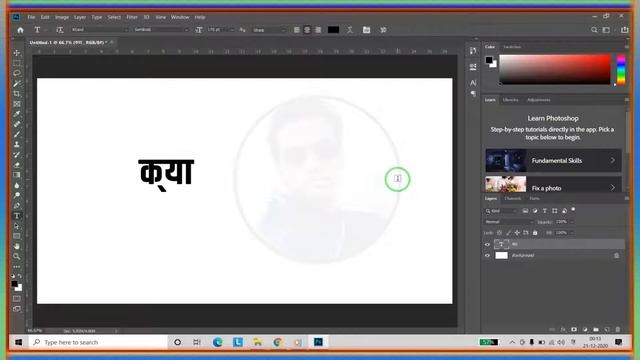The image size is (640, 360).
Task: Open the Image menu
Action: click(62, 17)
